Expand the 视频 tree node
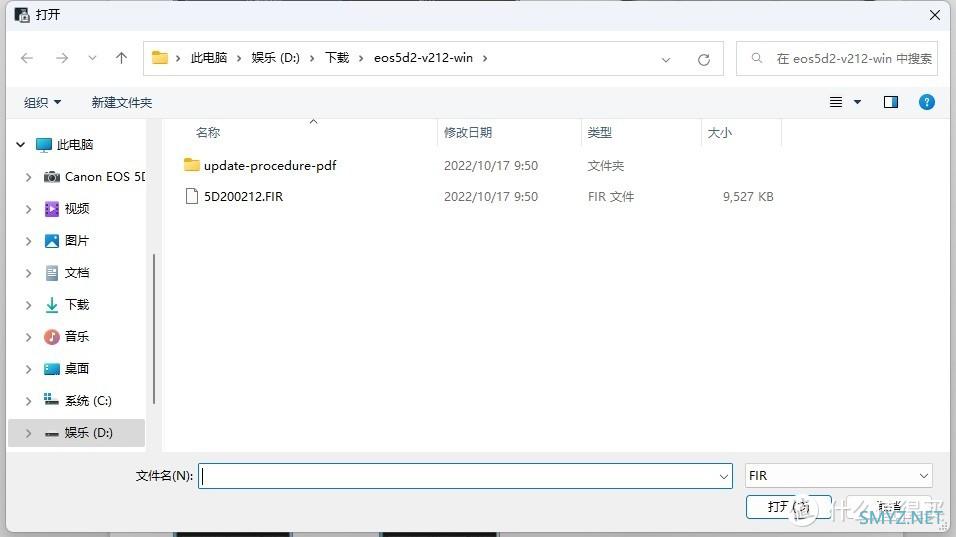Image resolution: width=956 pixels, height=537 pixels. tap(28, 208)
